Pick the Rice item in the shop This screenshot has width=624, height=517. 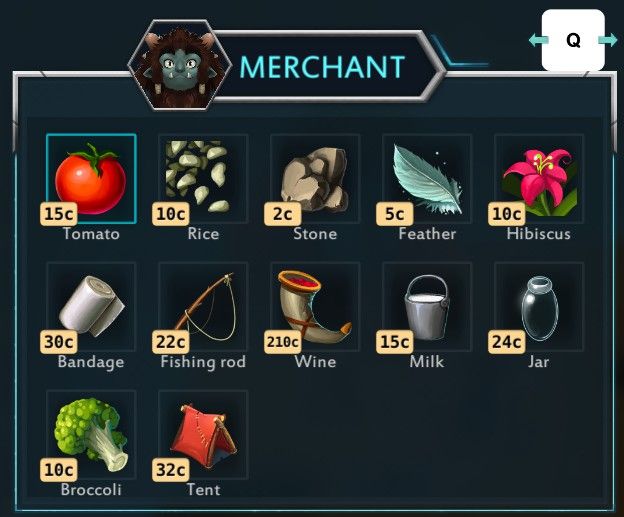(203, 179)
